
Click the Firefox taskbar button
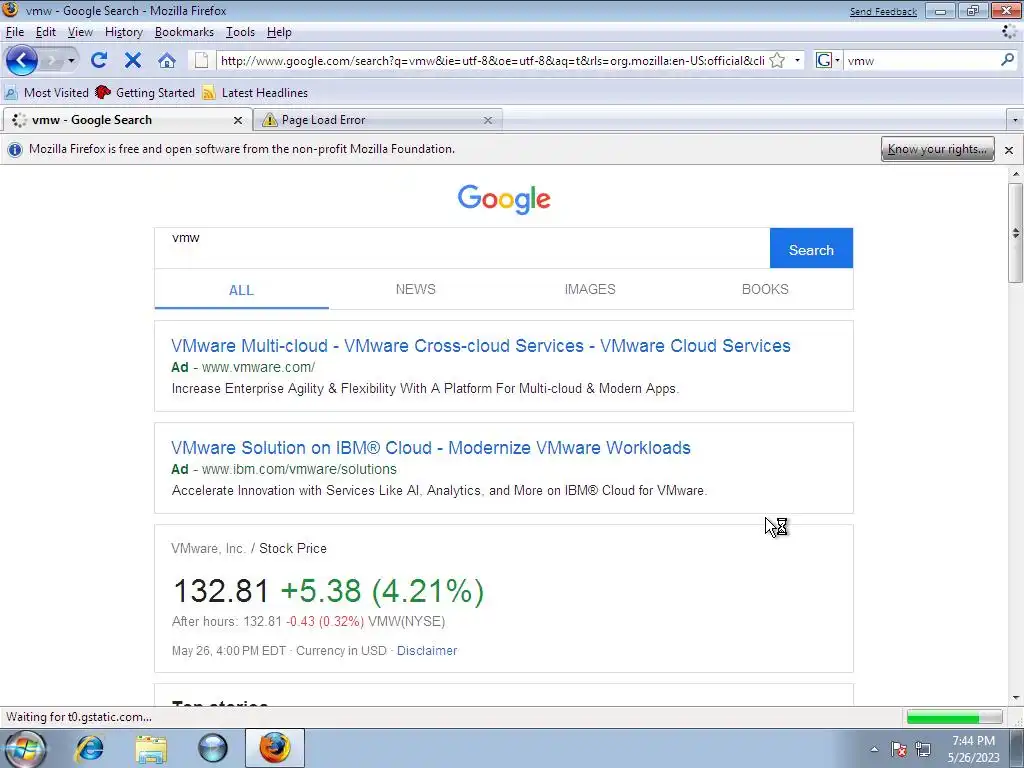tap(275, 748)
